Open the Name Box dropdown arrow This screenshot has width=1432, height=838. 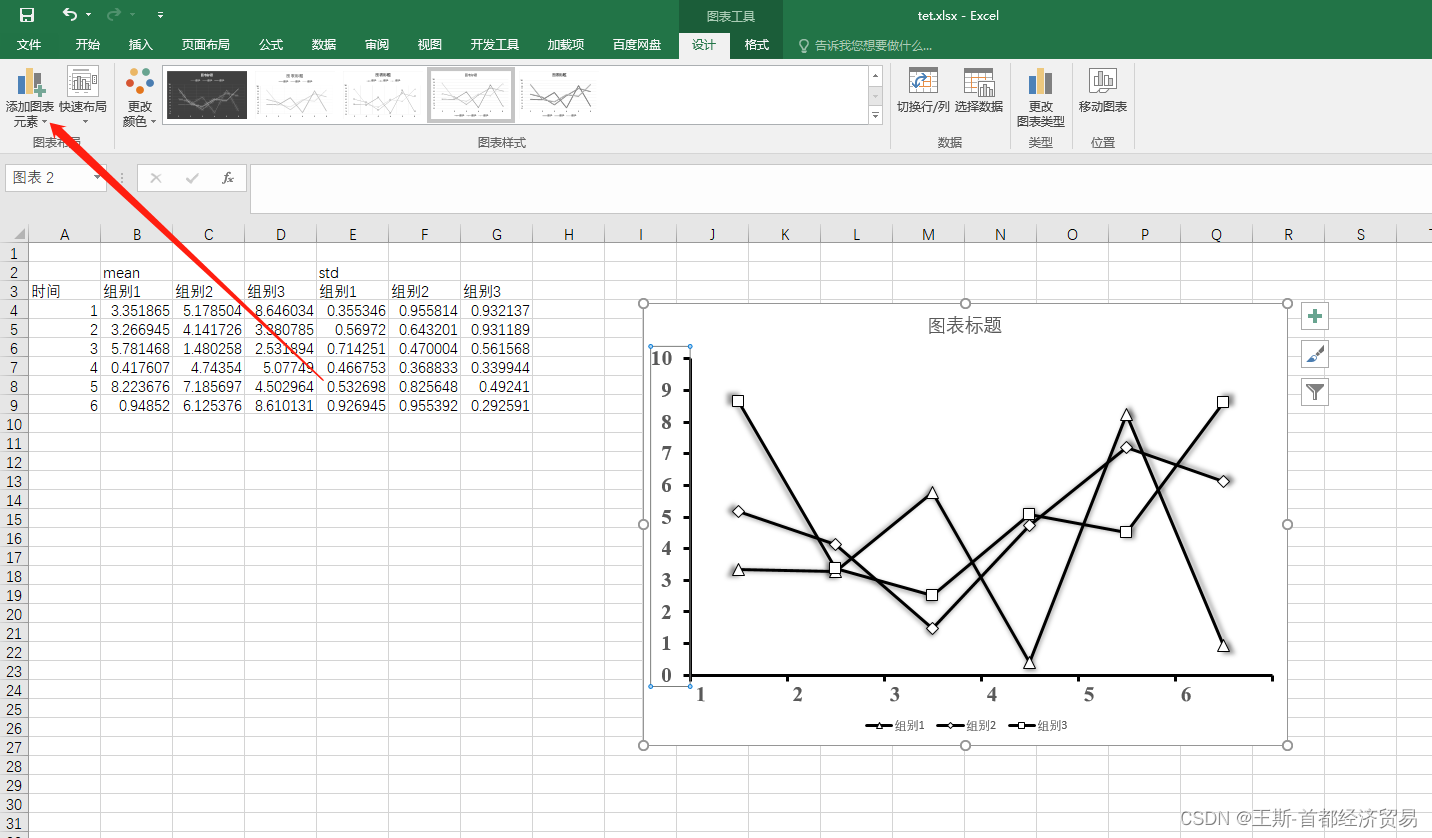98,178
